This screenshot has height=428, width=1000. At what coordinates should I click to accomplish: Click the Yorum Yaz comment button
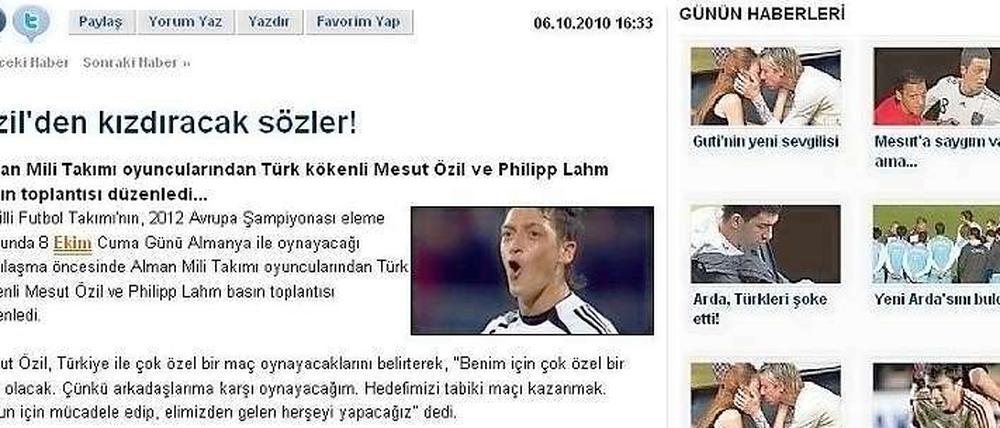[x=186, y=22]
